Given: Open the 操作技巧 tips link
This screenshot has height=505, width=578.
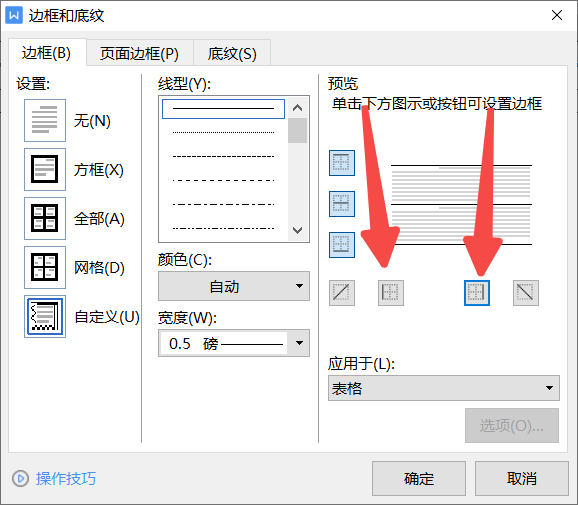Looking at the screenshot, I should [66, 478].
